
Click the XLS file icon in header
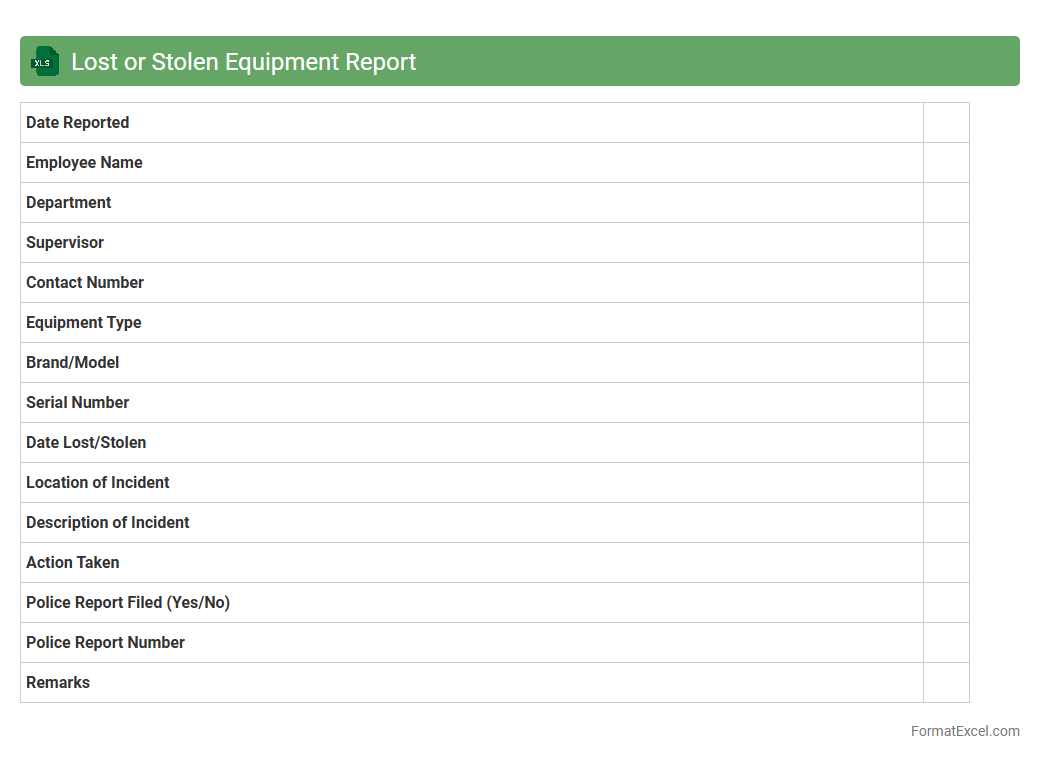coord(44,61)
